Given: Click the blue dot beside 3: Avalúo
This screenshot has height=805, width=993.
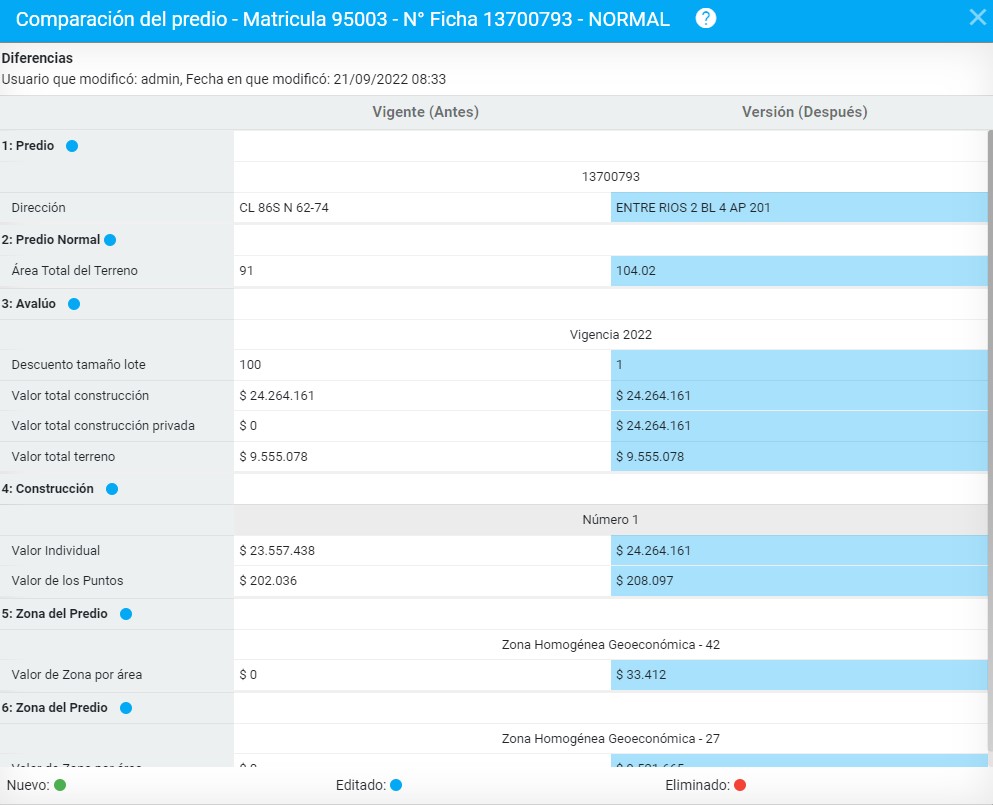Looking at the screenshot, I should point(73,304).
